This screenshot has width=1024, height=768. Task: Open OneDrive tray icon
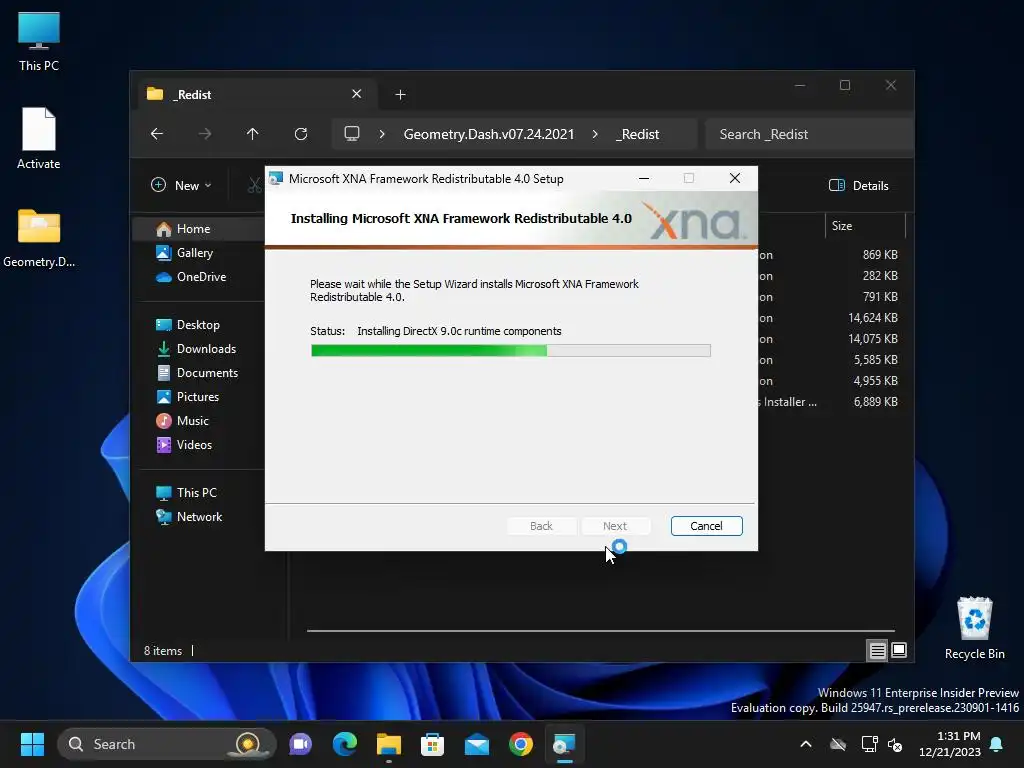coord(838,744)
